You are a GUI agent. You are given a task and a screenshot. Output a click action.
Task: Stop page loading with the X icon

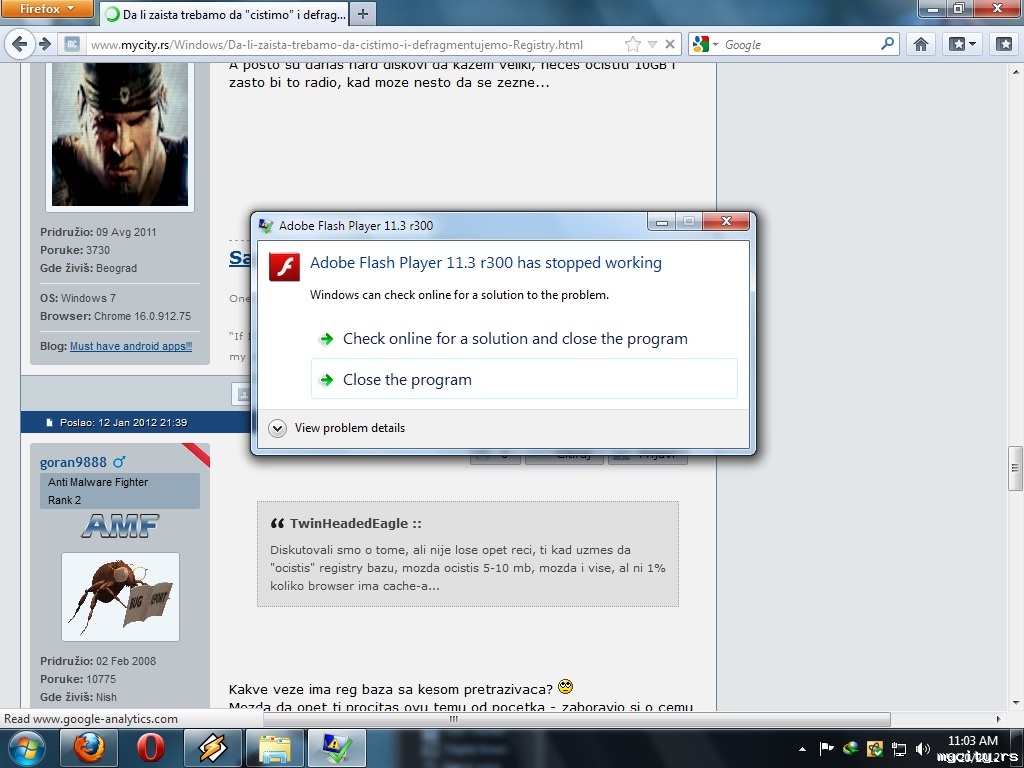click(x=669, y=44)
